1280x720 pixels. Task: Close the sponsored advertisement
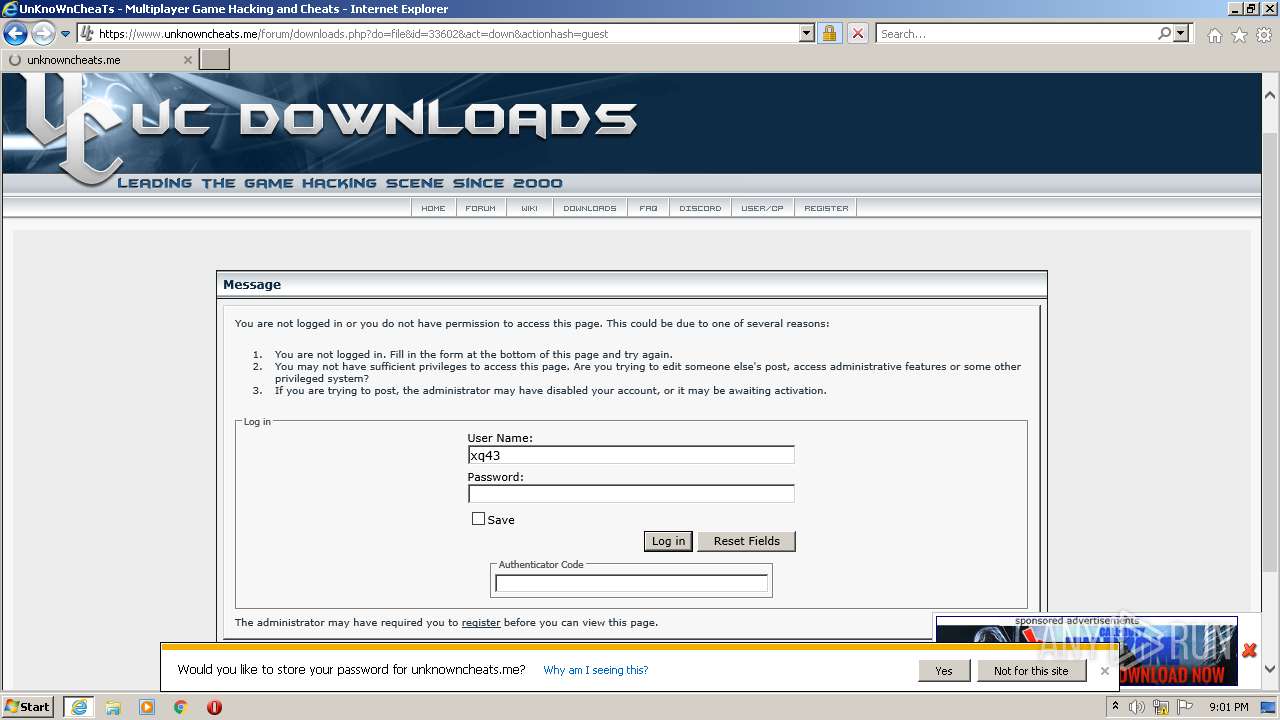1249,650
